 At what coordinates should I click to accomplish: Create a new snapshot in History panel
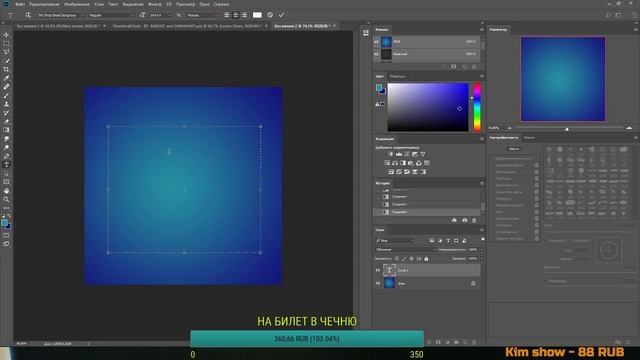464,220
